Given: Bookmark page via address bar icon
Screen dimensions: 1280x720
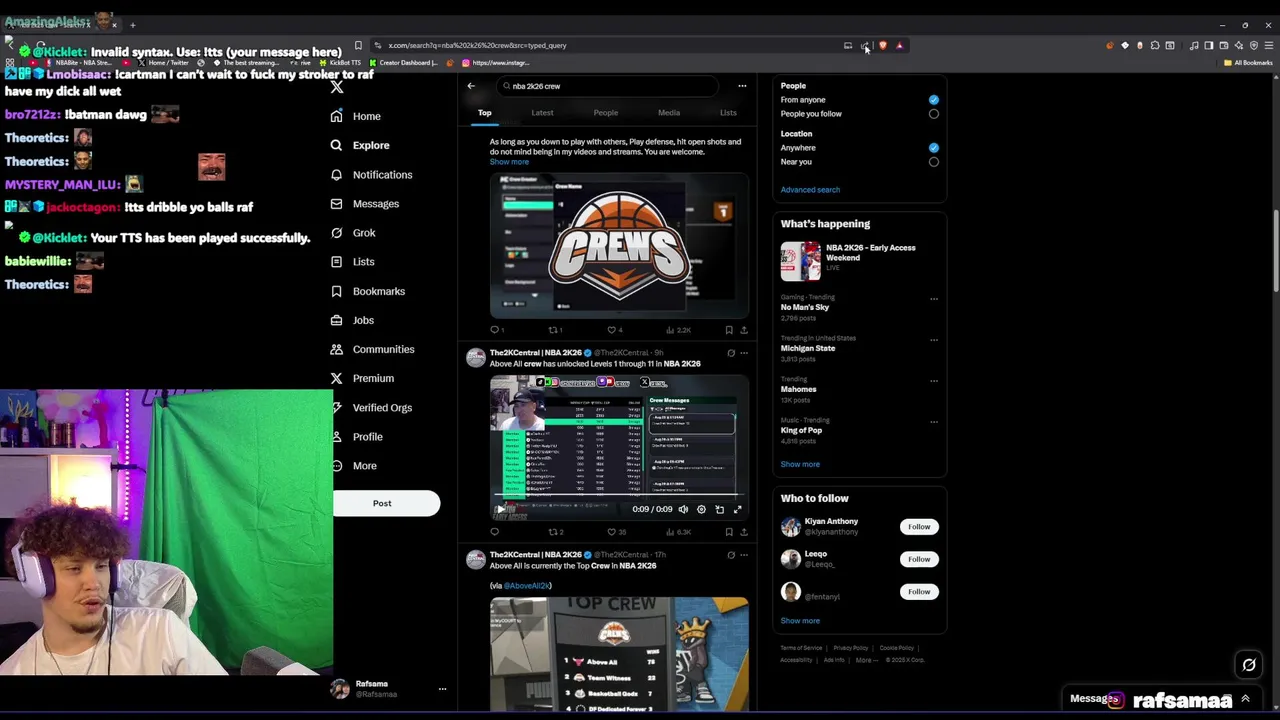Looking at the screenshot, I should click(358, 45).
